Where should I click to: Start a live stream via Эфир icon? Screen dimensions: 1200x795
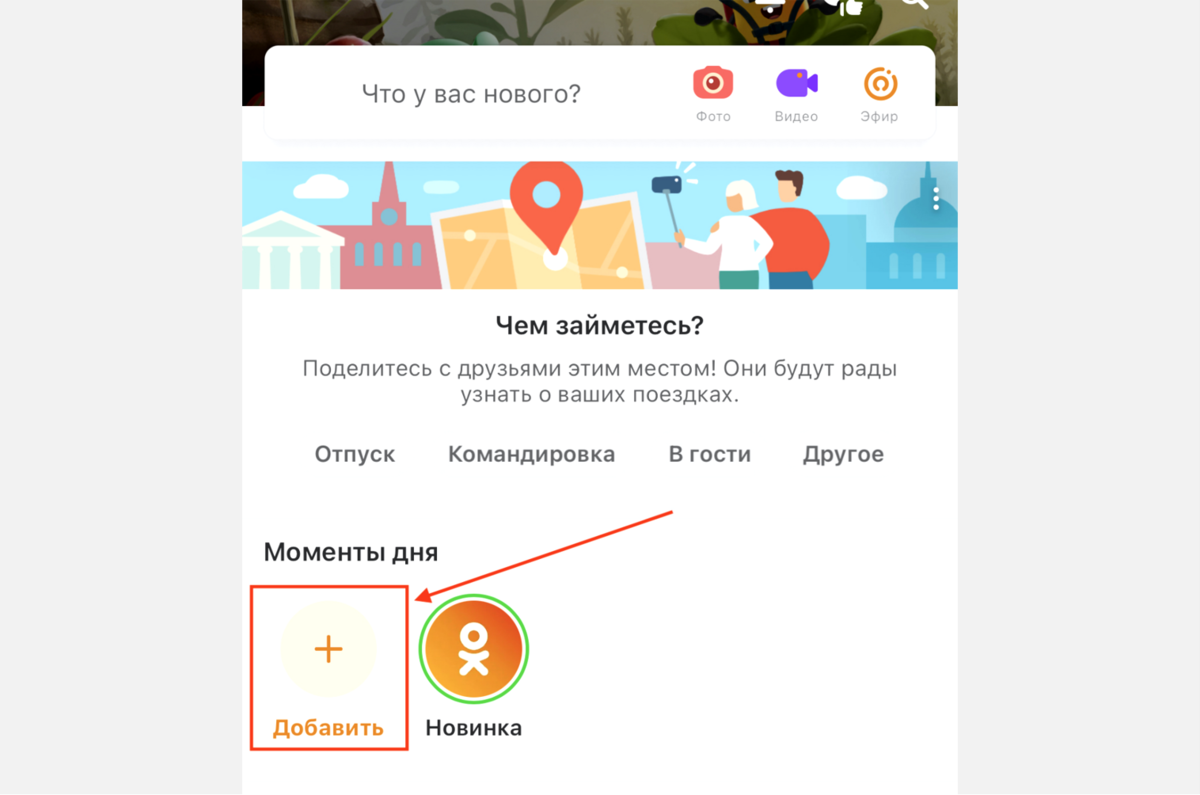(x=880, y=84)
